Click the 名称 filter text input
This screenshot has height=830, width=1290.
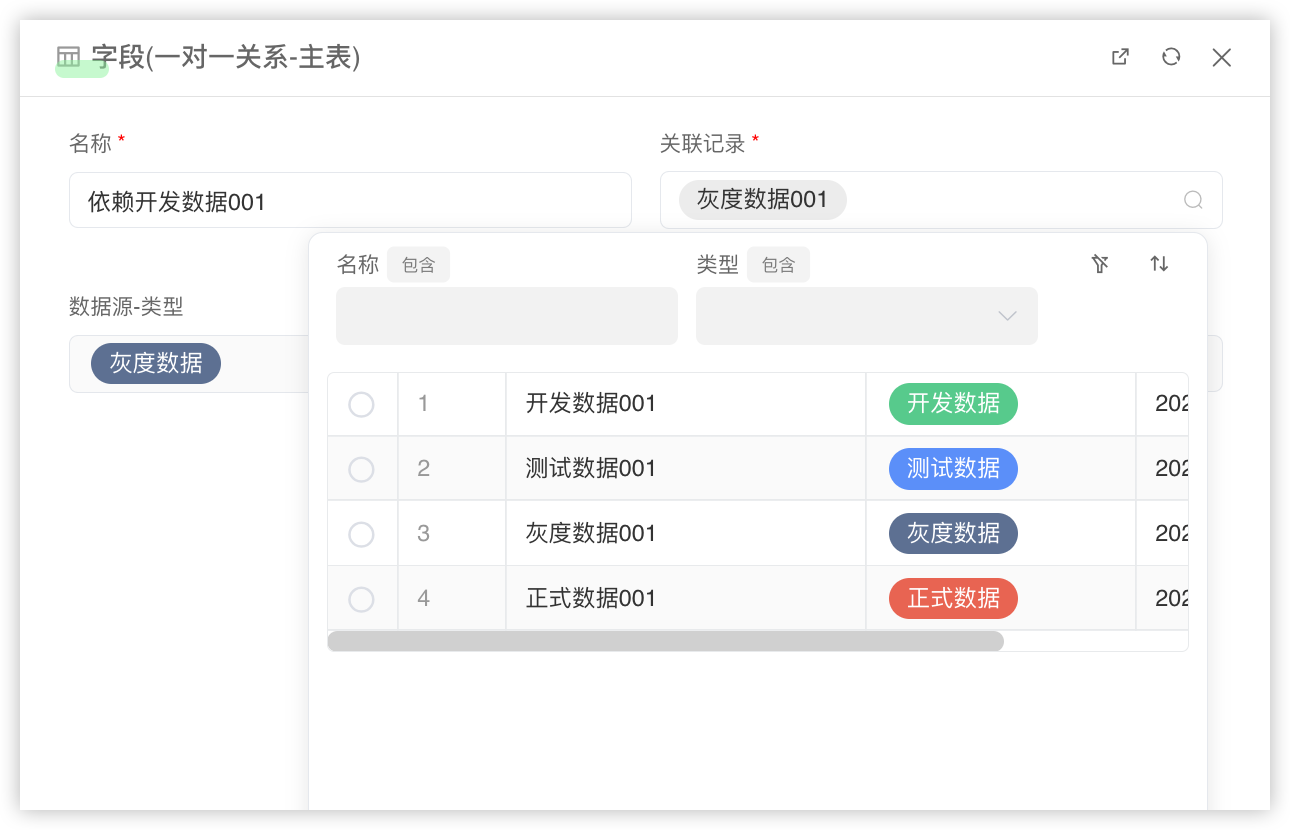[x=506, y=316]
